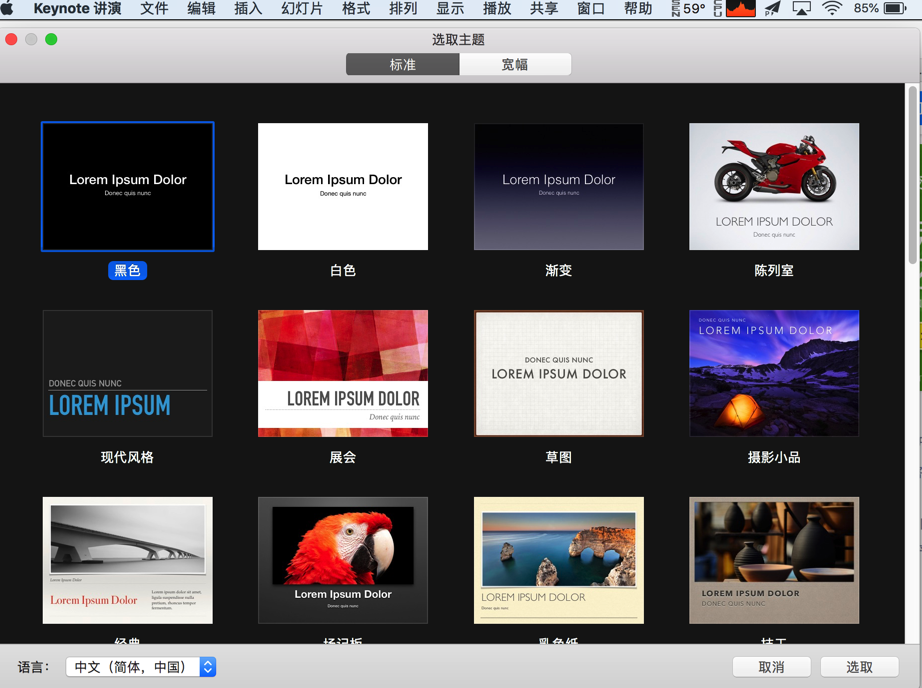Click the 白色 theme label

(343, 270)
